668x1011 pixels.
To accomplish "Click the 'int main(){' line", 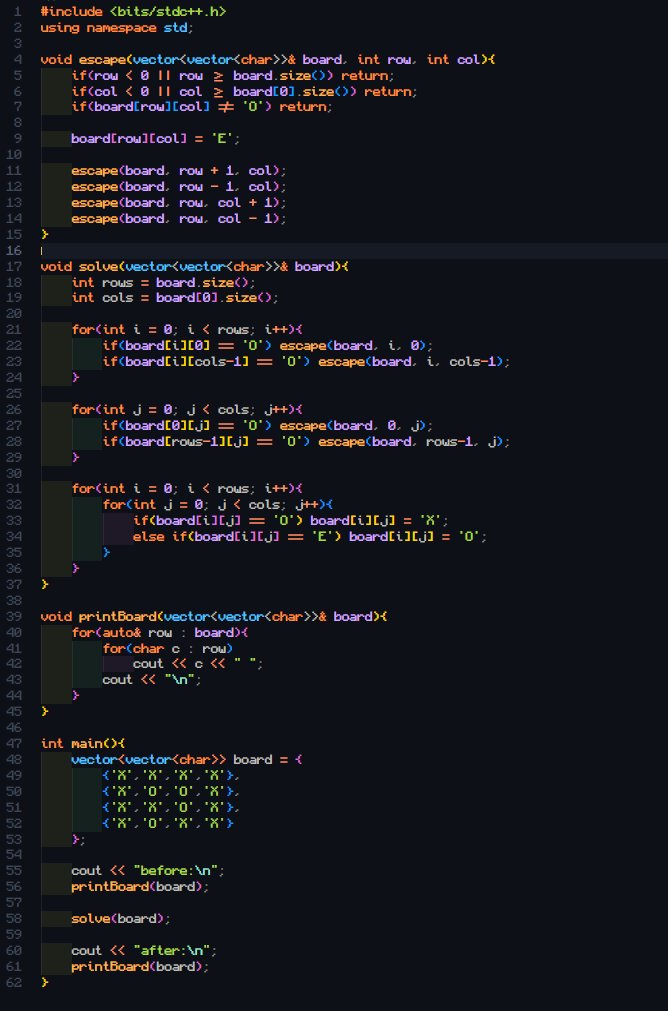I will [83, 744].
